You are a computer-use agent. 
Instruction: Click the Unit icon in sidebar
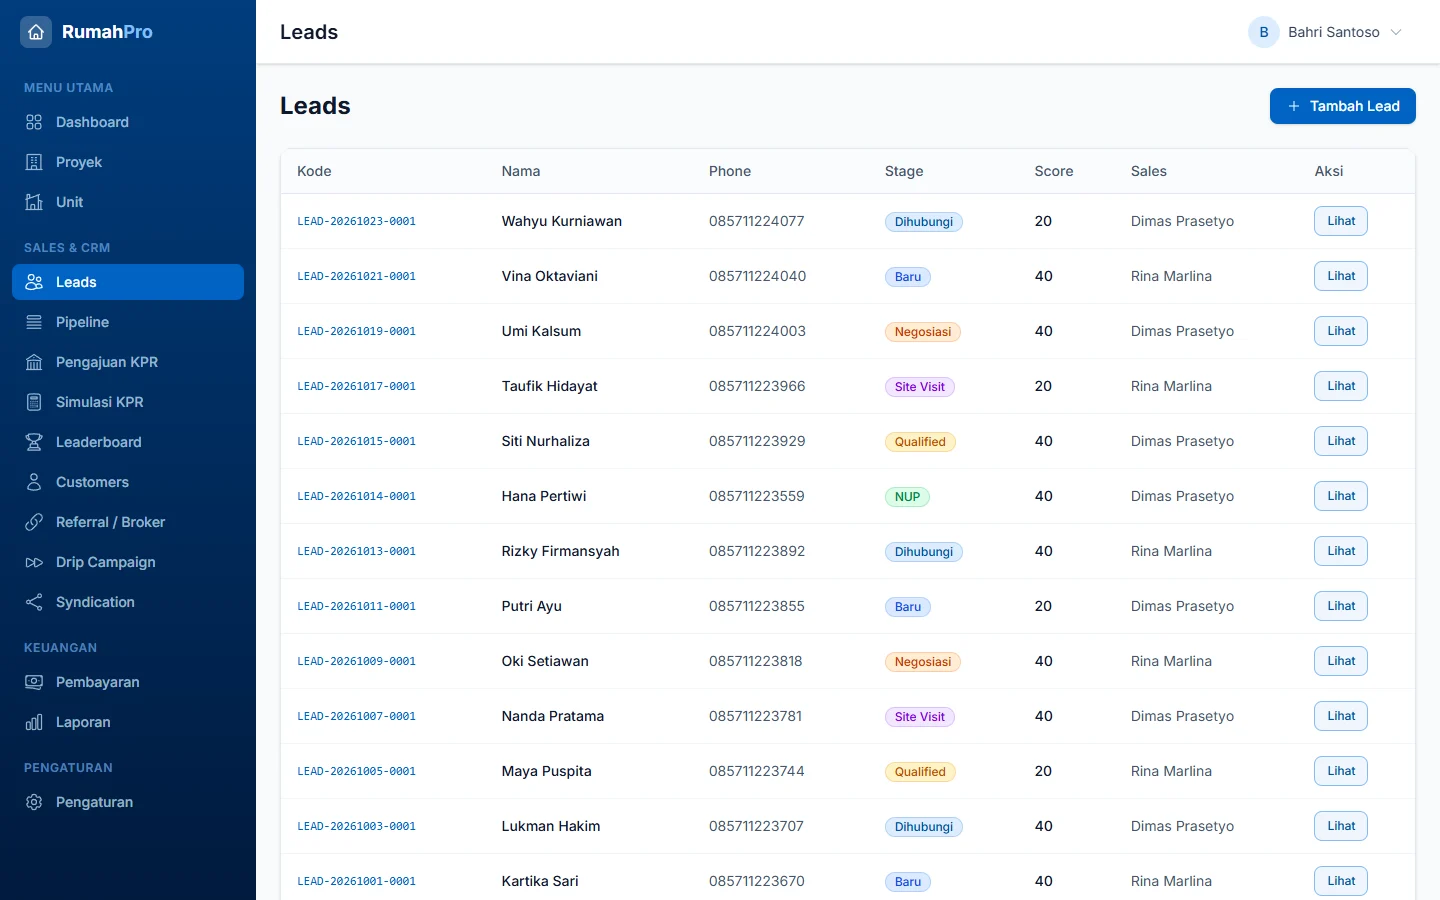pos(34,202)
